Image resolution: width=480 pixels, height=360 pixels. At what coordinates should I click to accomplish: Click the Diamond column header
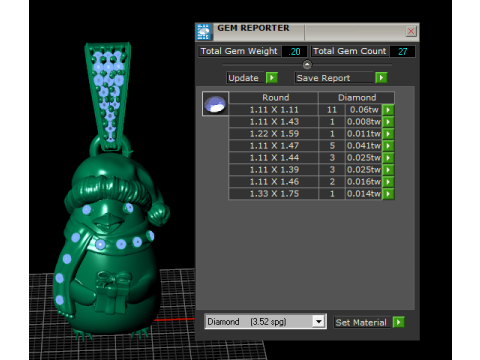[357, 98]
